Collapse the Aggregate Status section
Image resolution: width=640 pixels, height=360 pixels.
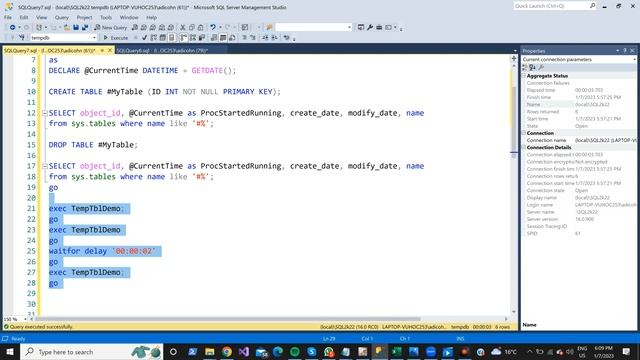[524, 76]
